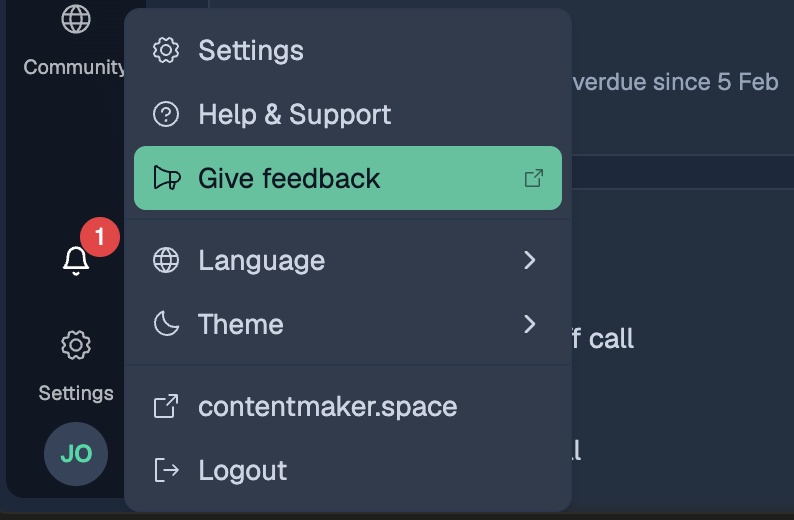Viewport: 794px width, 520px height.
Task: Open the Language menu entry
Action: pos(348,260)
